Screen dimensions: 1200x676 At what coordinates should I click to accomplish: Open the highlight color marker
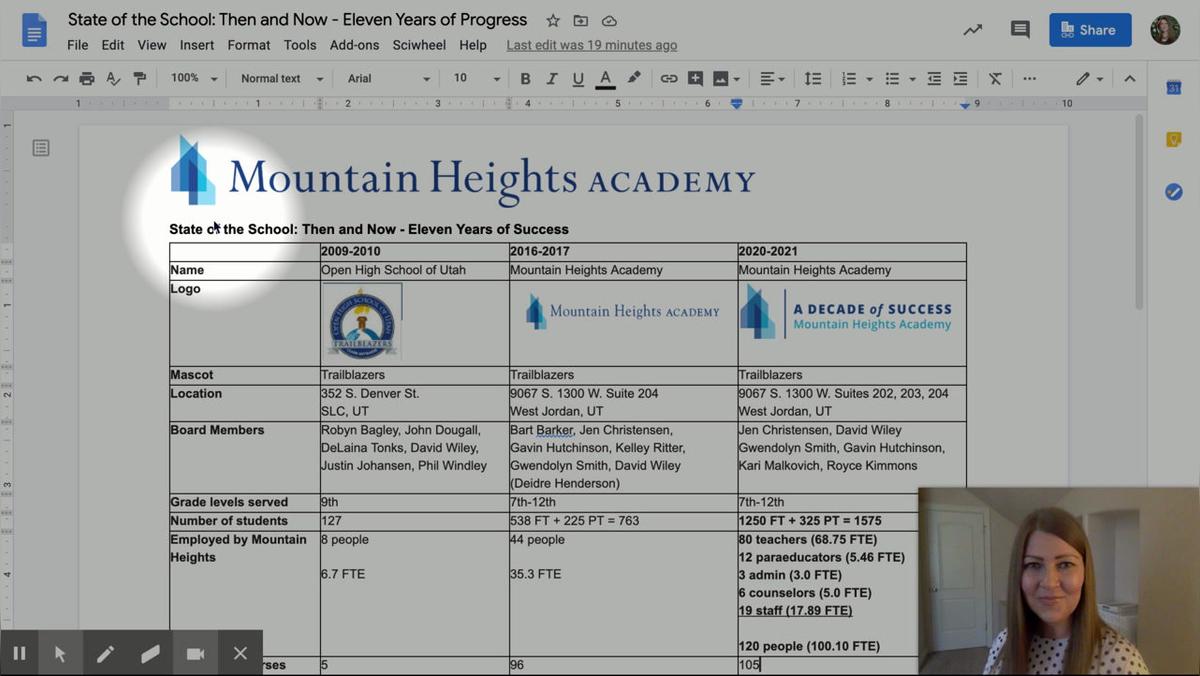(x=633, y=78)
